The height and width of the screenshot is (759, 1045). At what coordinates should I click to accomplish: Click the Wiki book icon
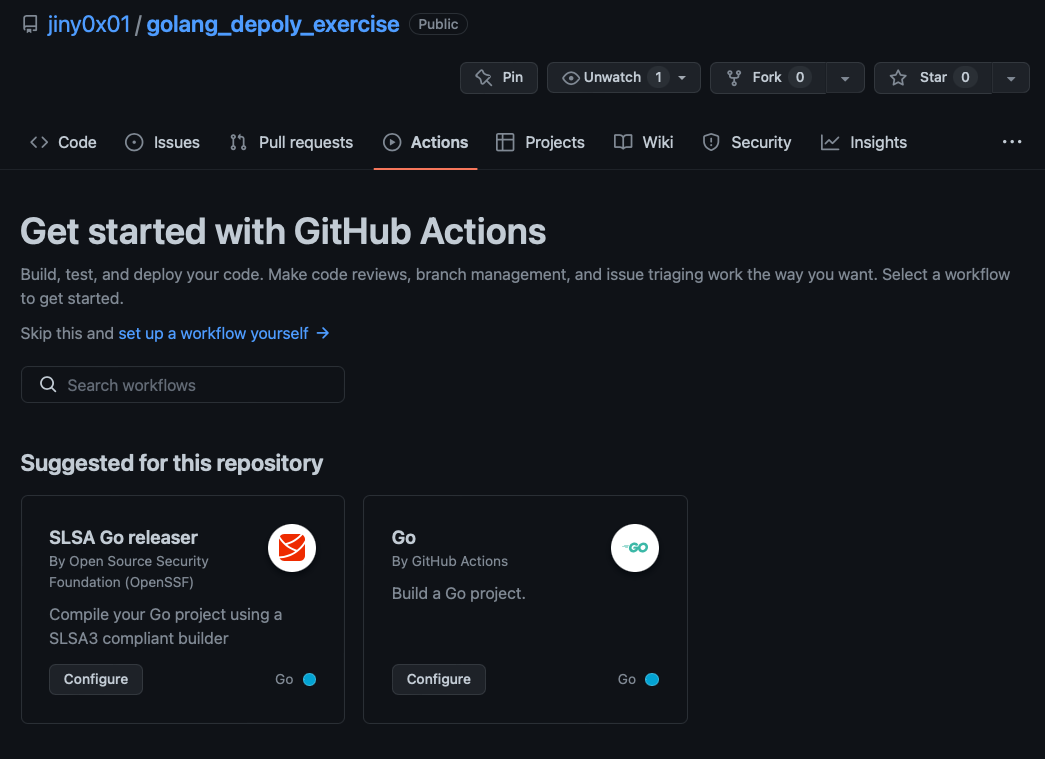point(623,142)
